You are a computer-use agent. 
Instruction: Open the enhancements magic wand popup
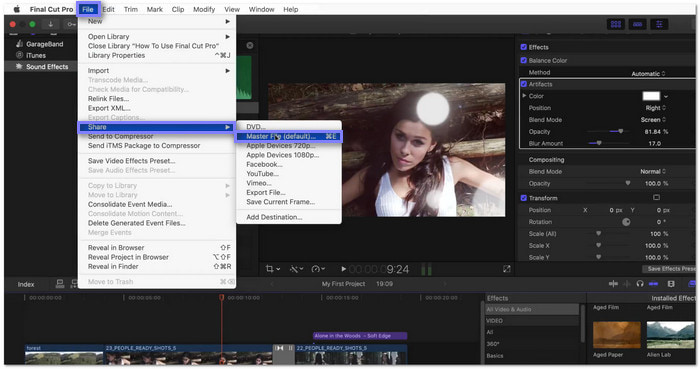[x=296, y=269]
